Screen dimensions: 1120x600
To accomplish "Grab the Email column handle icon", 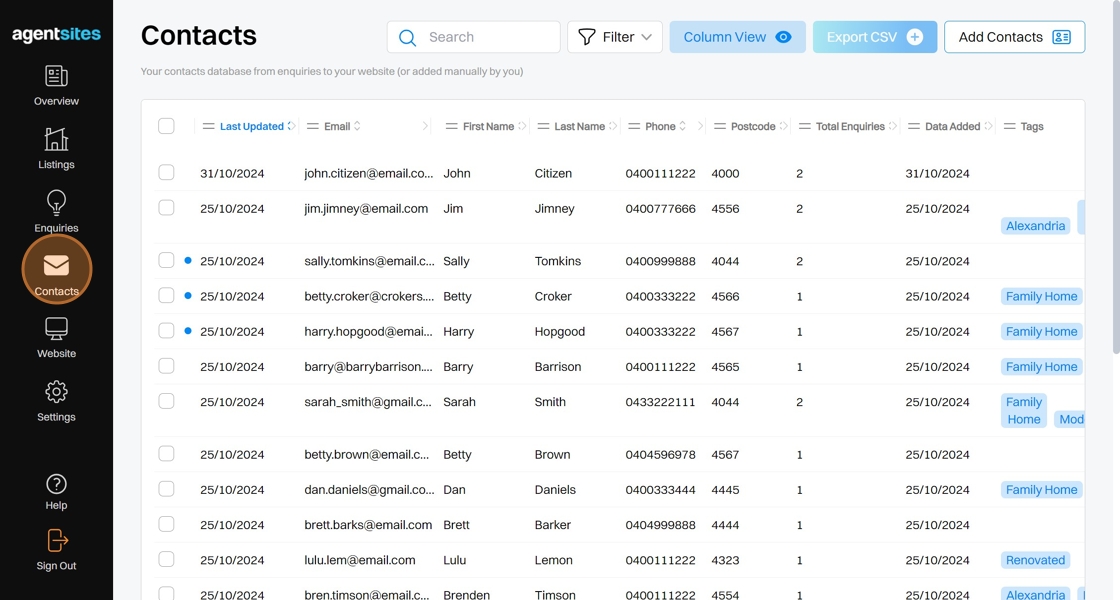I will pos(312,126).
